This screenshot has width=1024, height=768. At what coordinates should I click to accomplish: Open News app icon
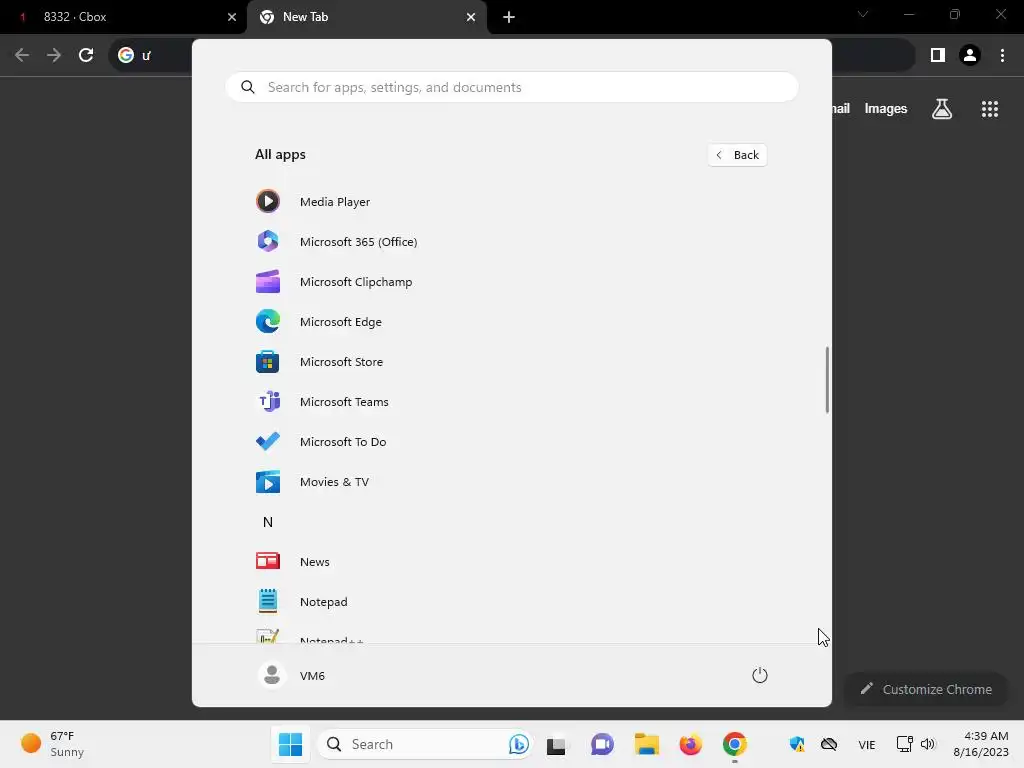[x=268, y=561]
